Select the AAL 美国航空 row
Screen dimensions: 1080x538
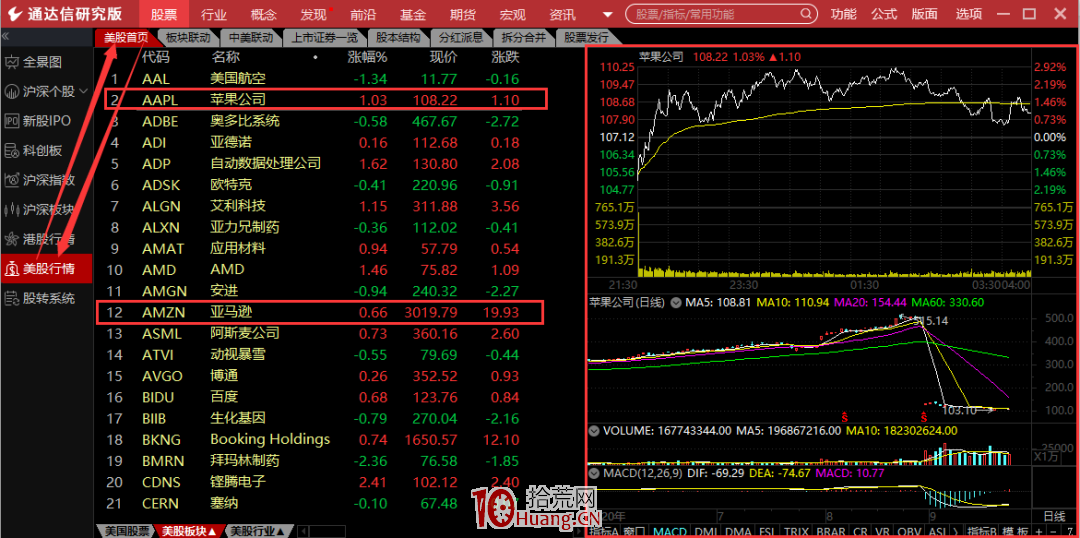pos(341,79)
